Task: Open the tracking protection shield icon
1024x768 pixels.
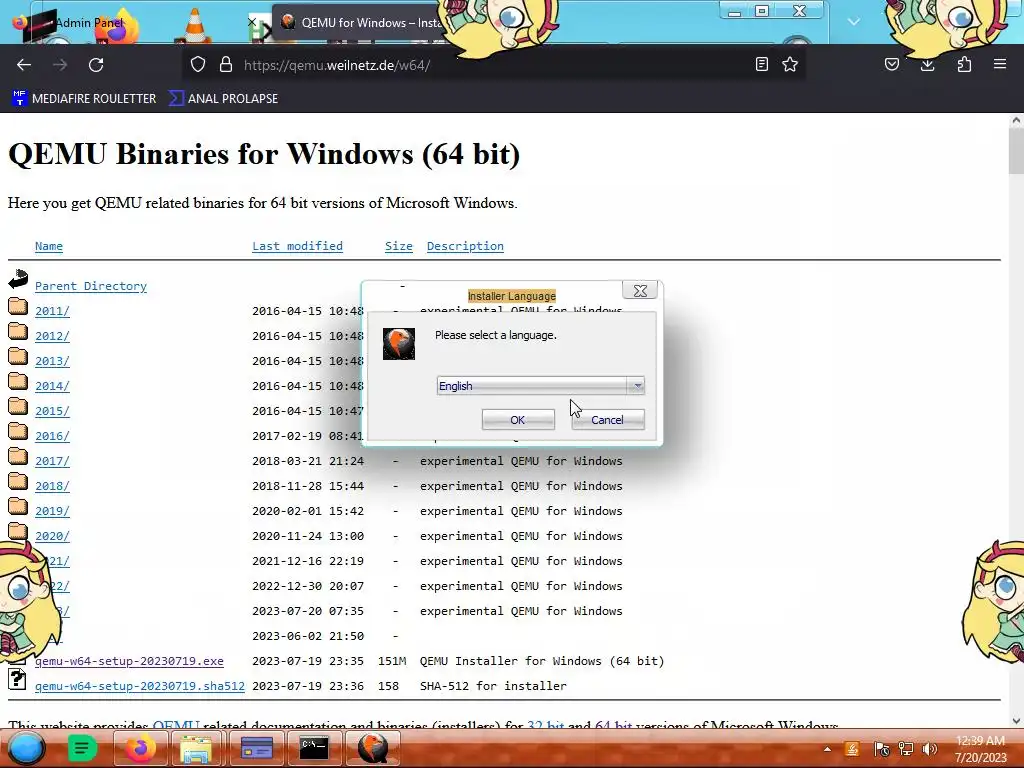Action: coord(198,65)
